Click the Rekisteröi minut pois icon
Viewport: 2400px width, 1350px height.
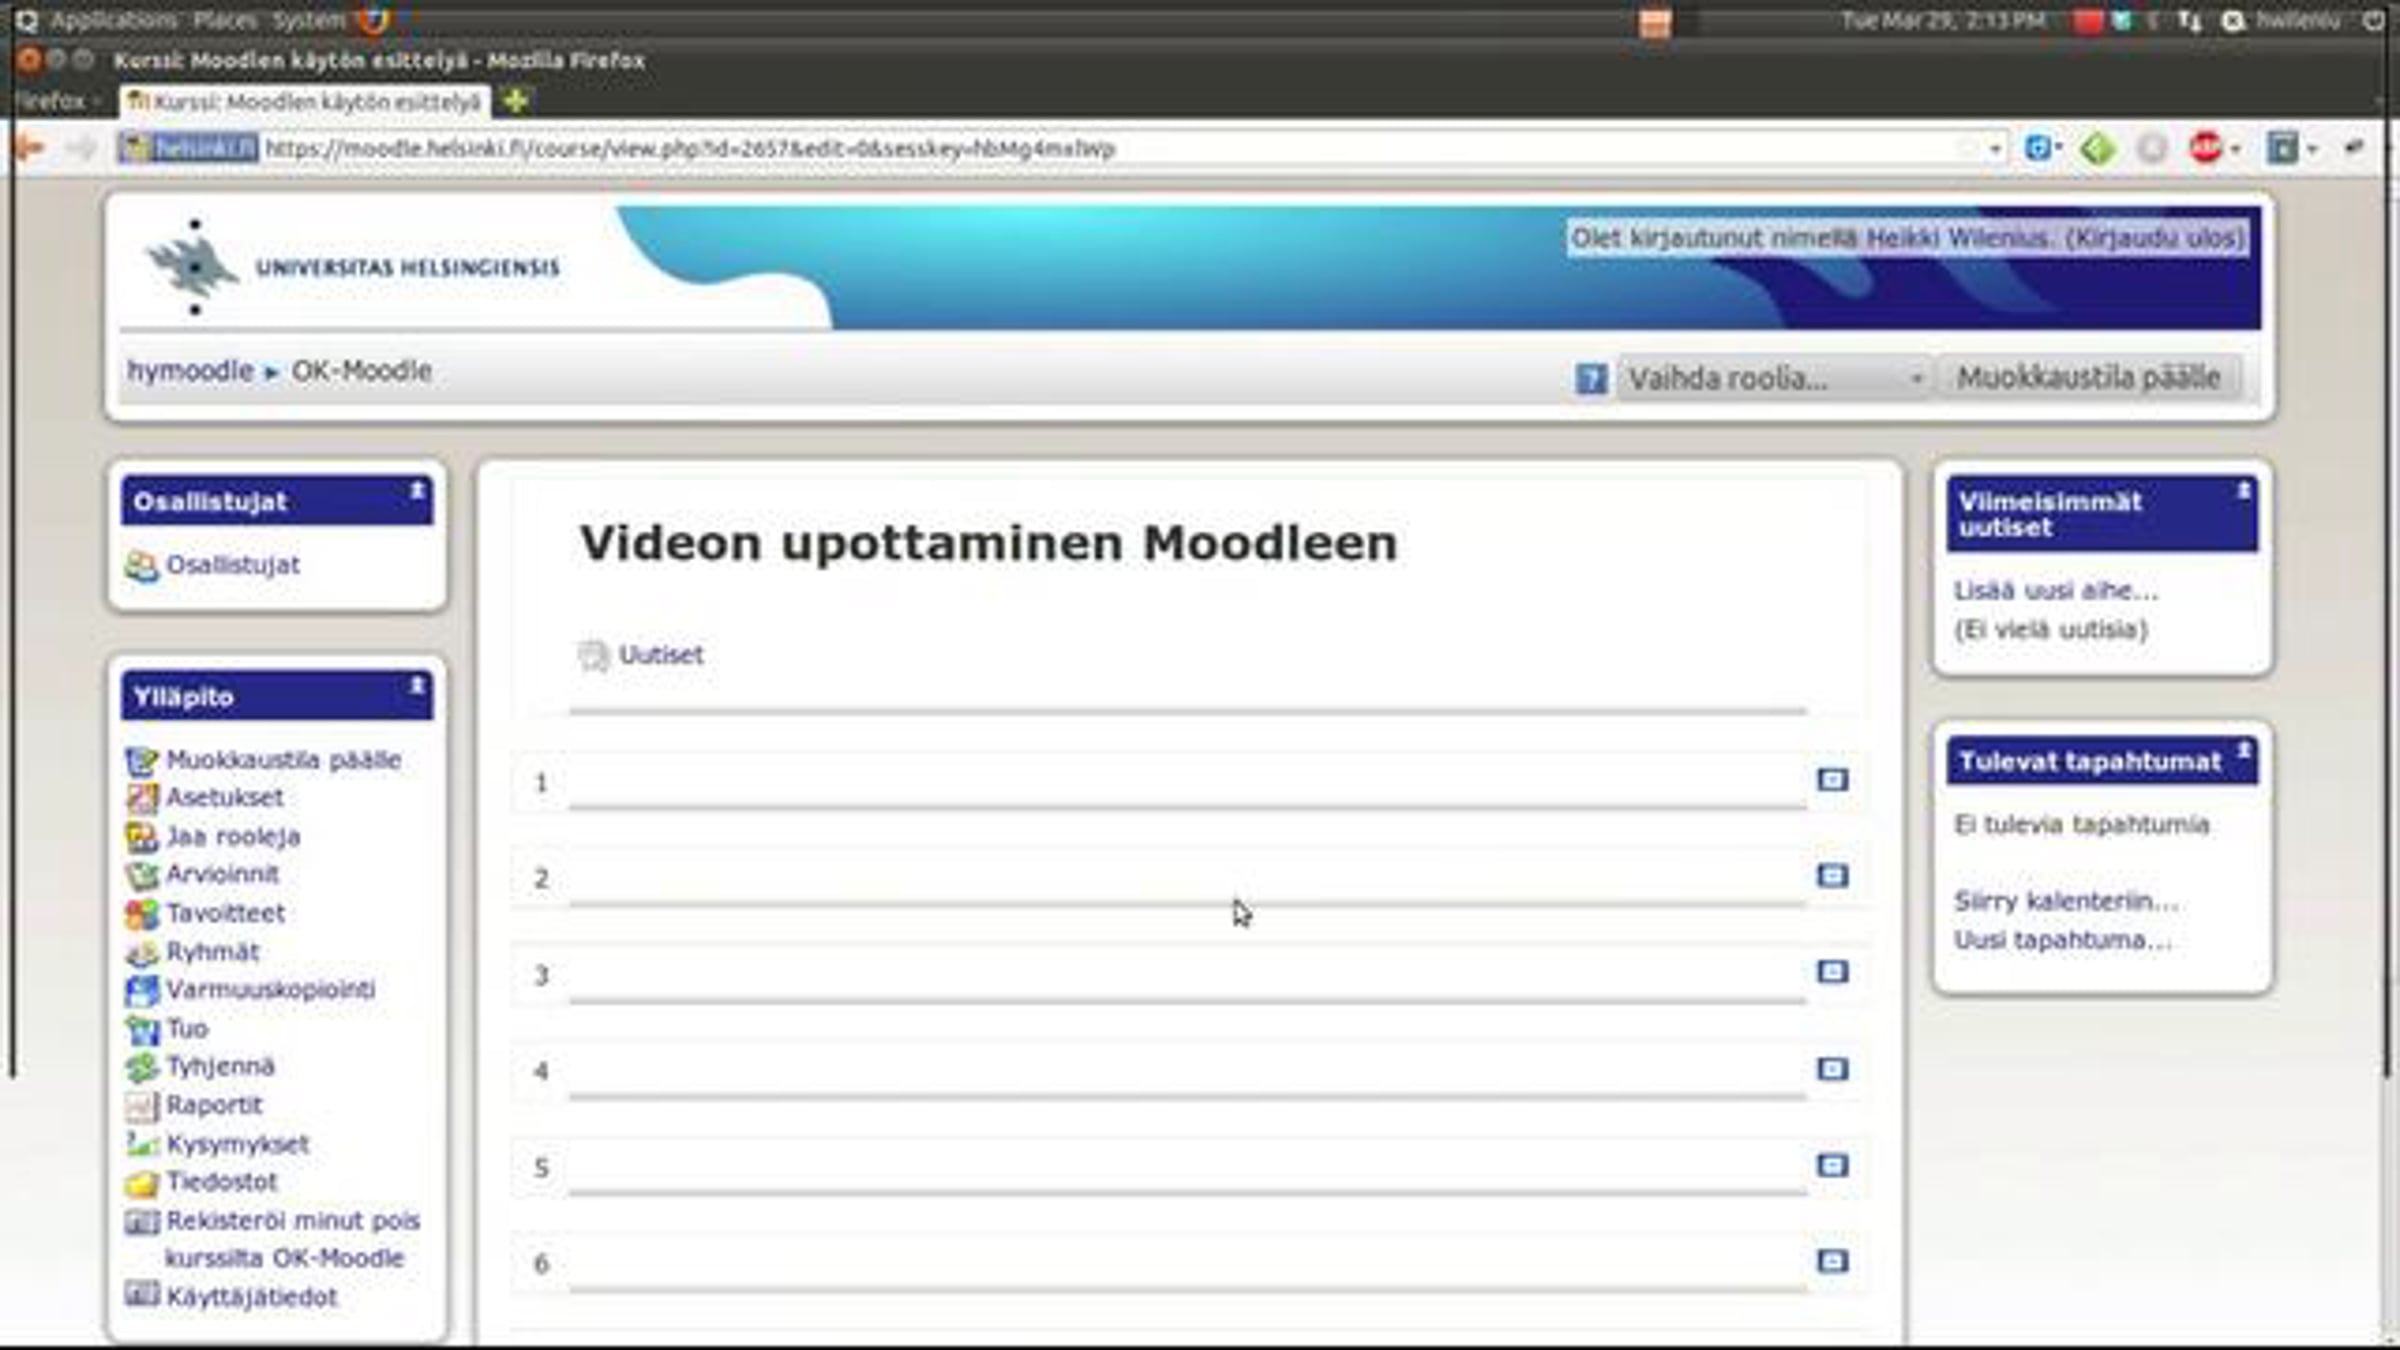click(141, 1221)
